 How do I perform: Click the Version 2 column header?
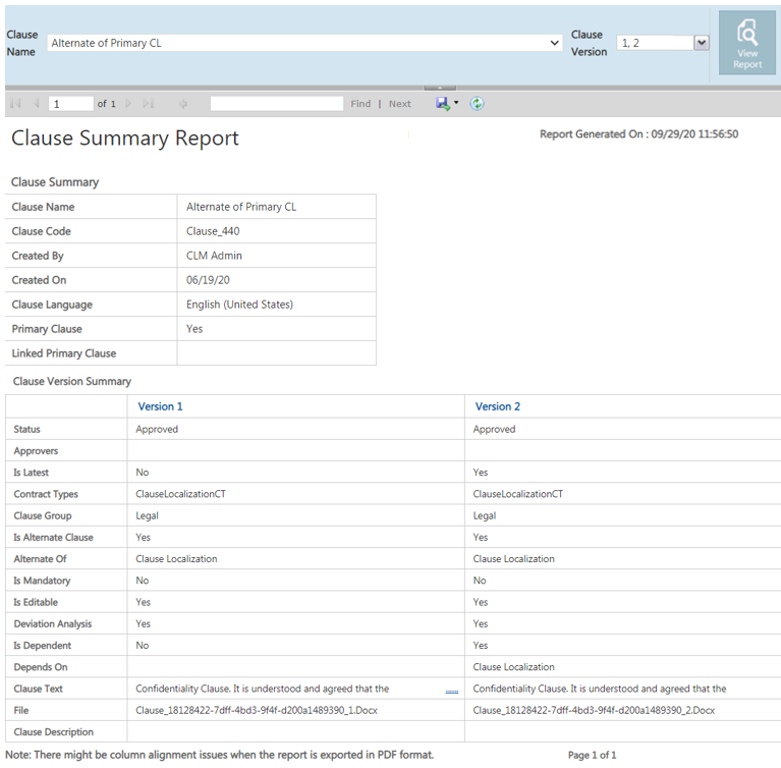(497, 407)
